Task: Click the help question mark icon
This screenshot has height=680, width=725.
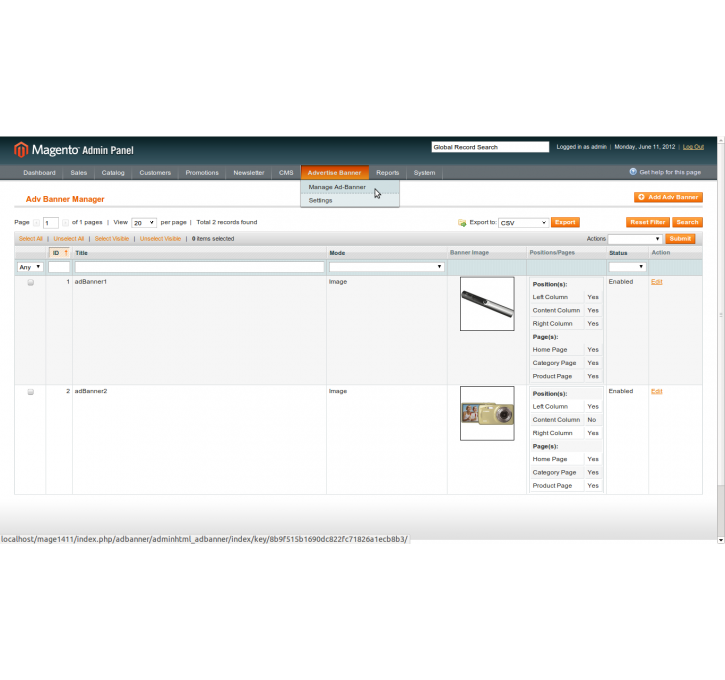Action: (x=633, y=172)
